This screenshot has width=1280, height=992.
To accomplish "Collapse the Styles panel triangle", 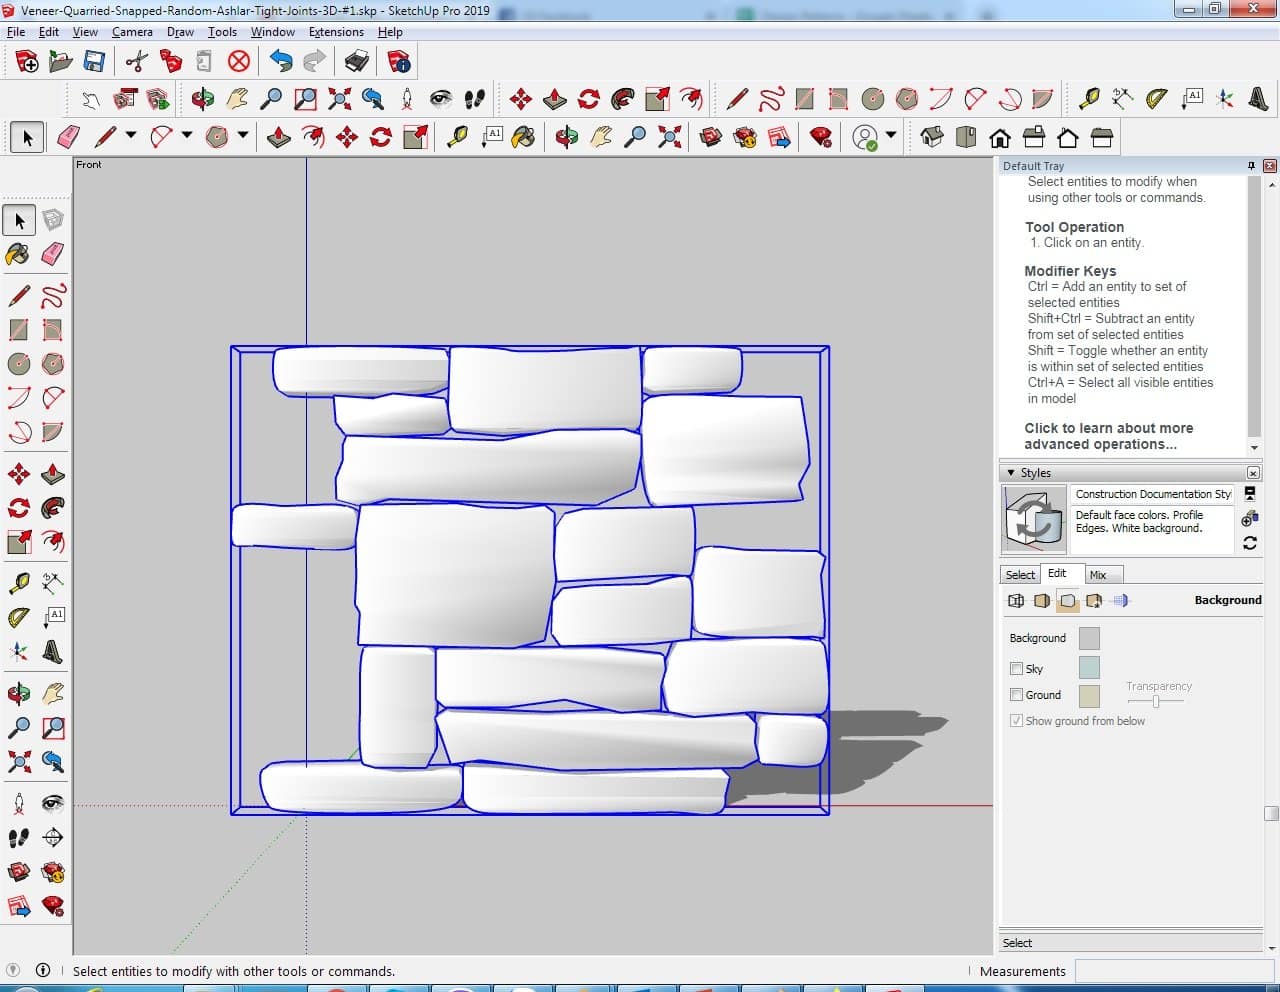I will (x=1011, y=473).
